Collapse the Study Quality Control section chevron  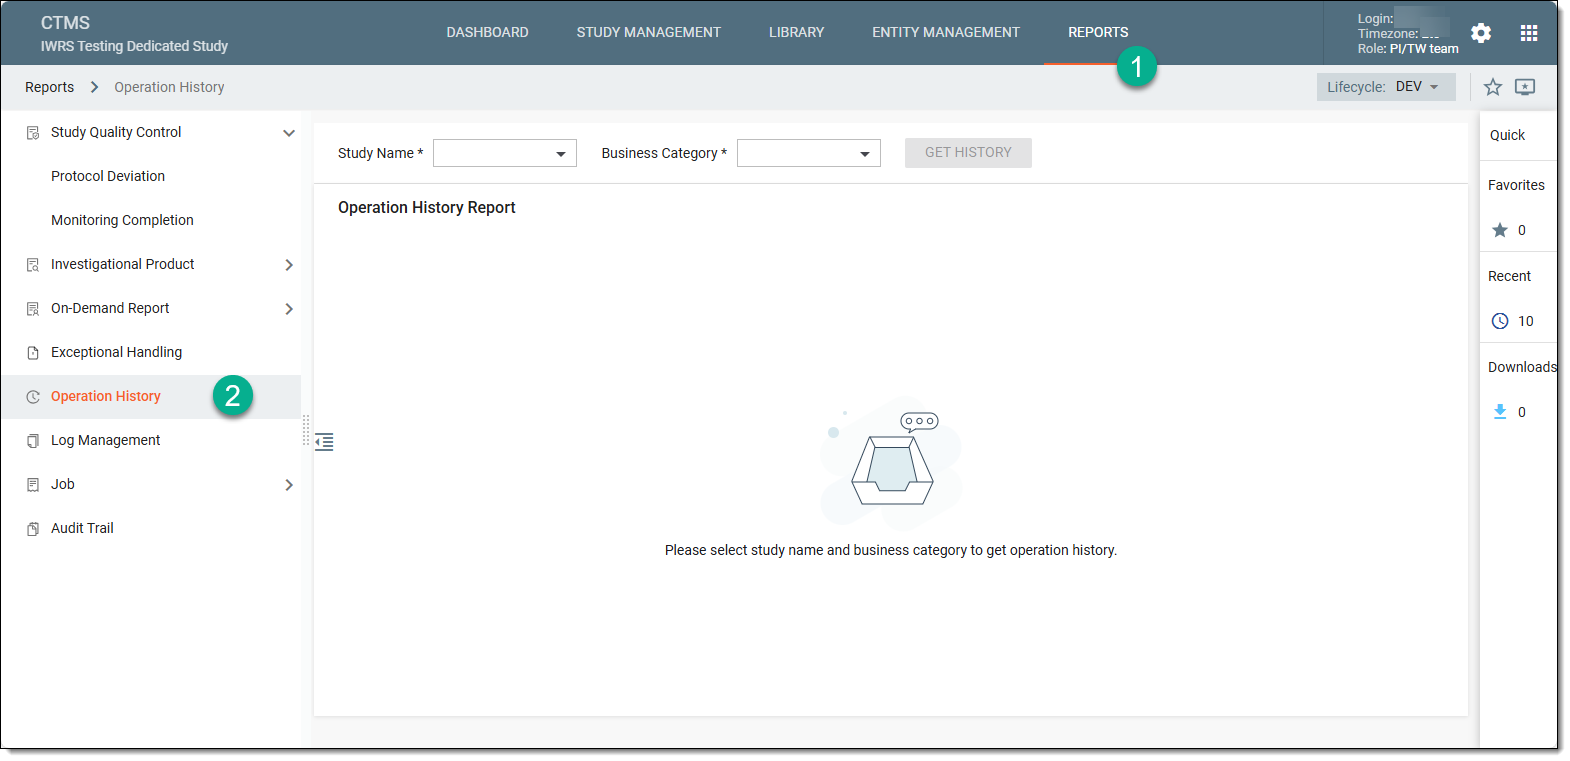point(289,133)
